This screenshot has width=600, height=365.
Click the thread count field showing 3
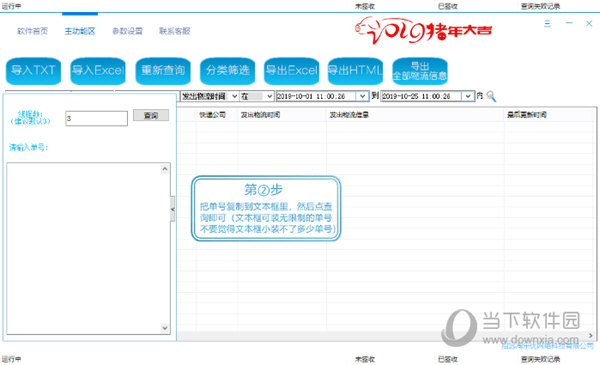point(96,118)
